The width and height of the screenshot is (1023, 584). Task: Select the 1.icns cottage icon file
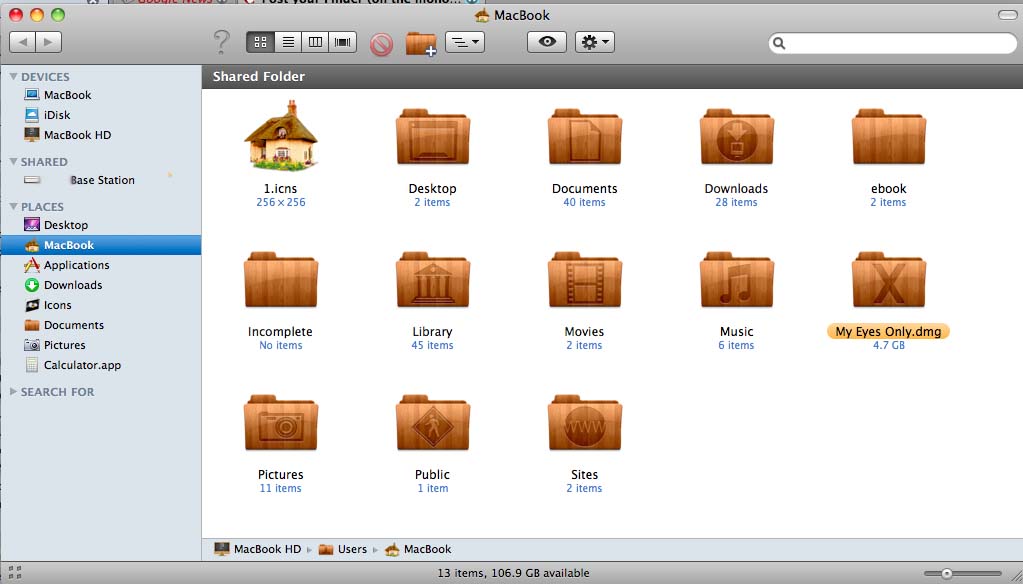281,136
